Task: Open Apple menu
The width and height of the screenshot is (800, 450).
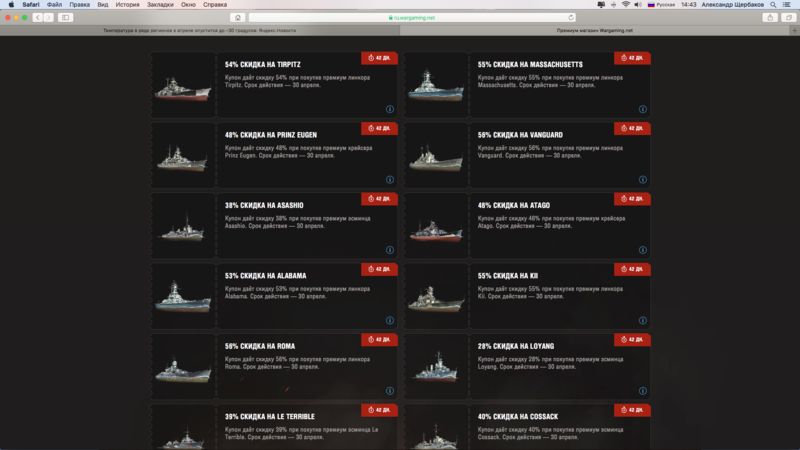Action: click(x=11, y=5)
